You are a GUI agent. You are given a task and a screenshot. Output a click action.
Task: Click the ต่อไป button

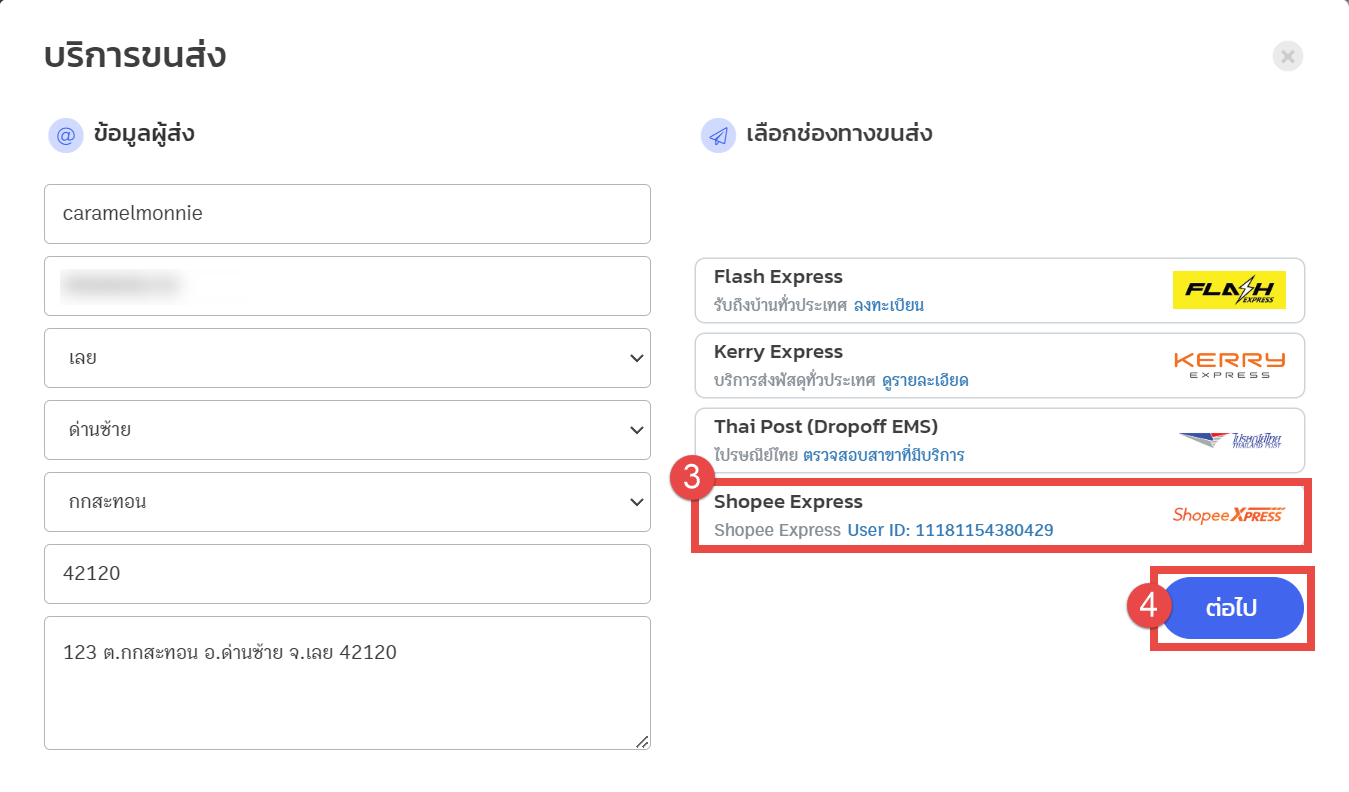tap(1231, 608)
